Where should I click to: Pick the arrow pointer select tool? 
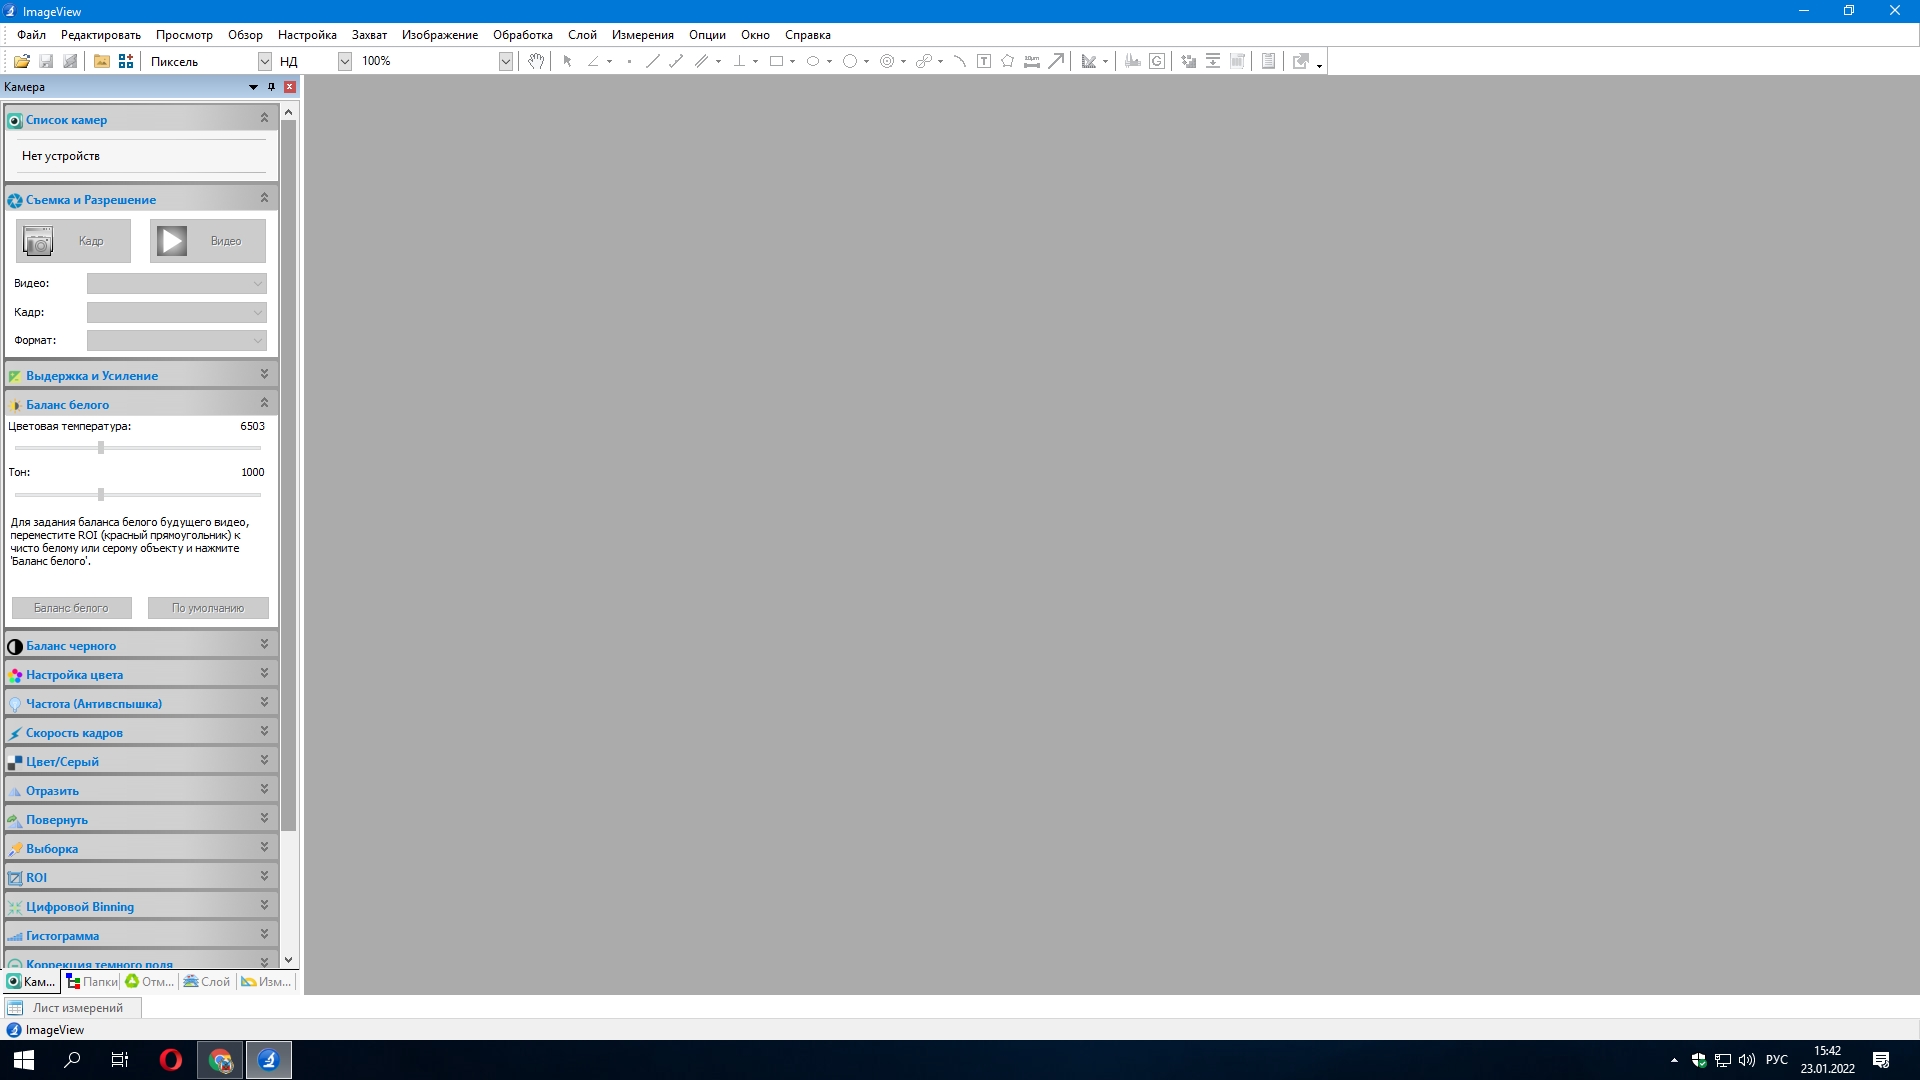[567, 61]
